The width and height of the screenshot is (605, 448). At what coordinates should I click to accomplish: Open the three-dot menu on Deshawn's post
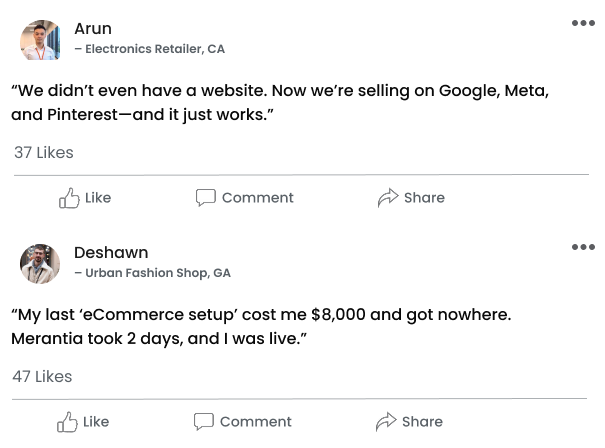pyautogui.click(x=583, y=248)
